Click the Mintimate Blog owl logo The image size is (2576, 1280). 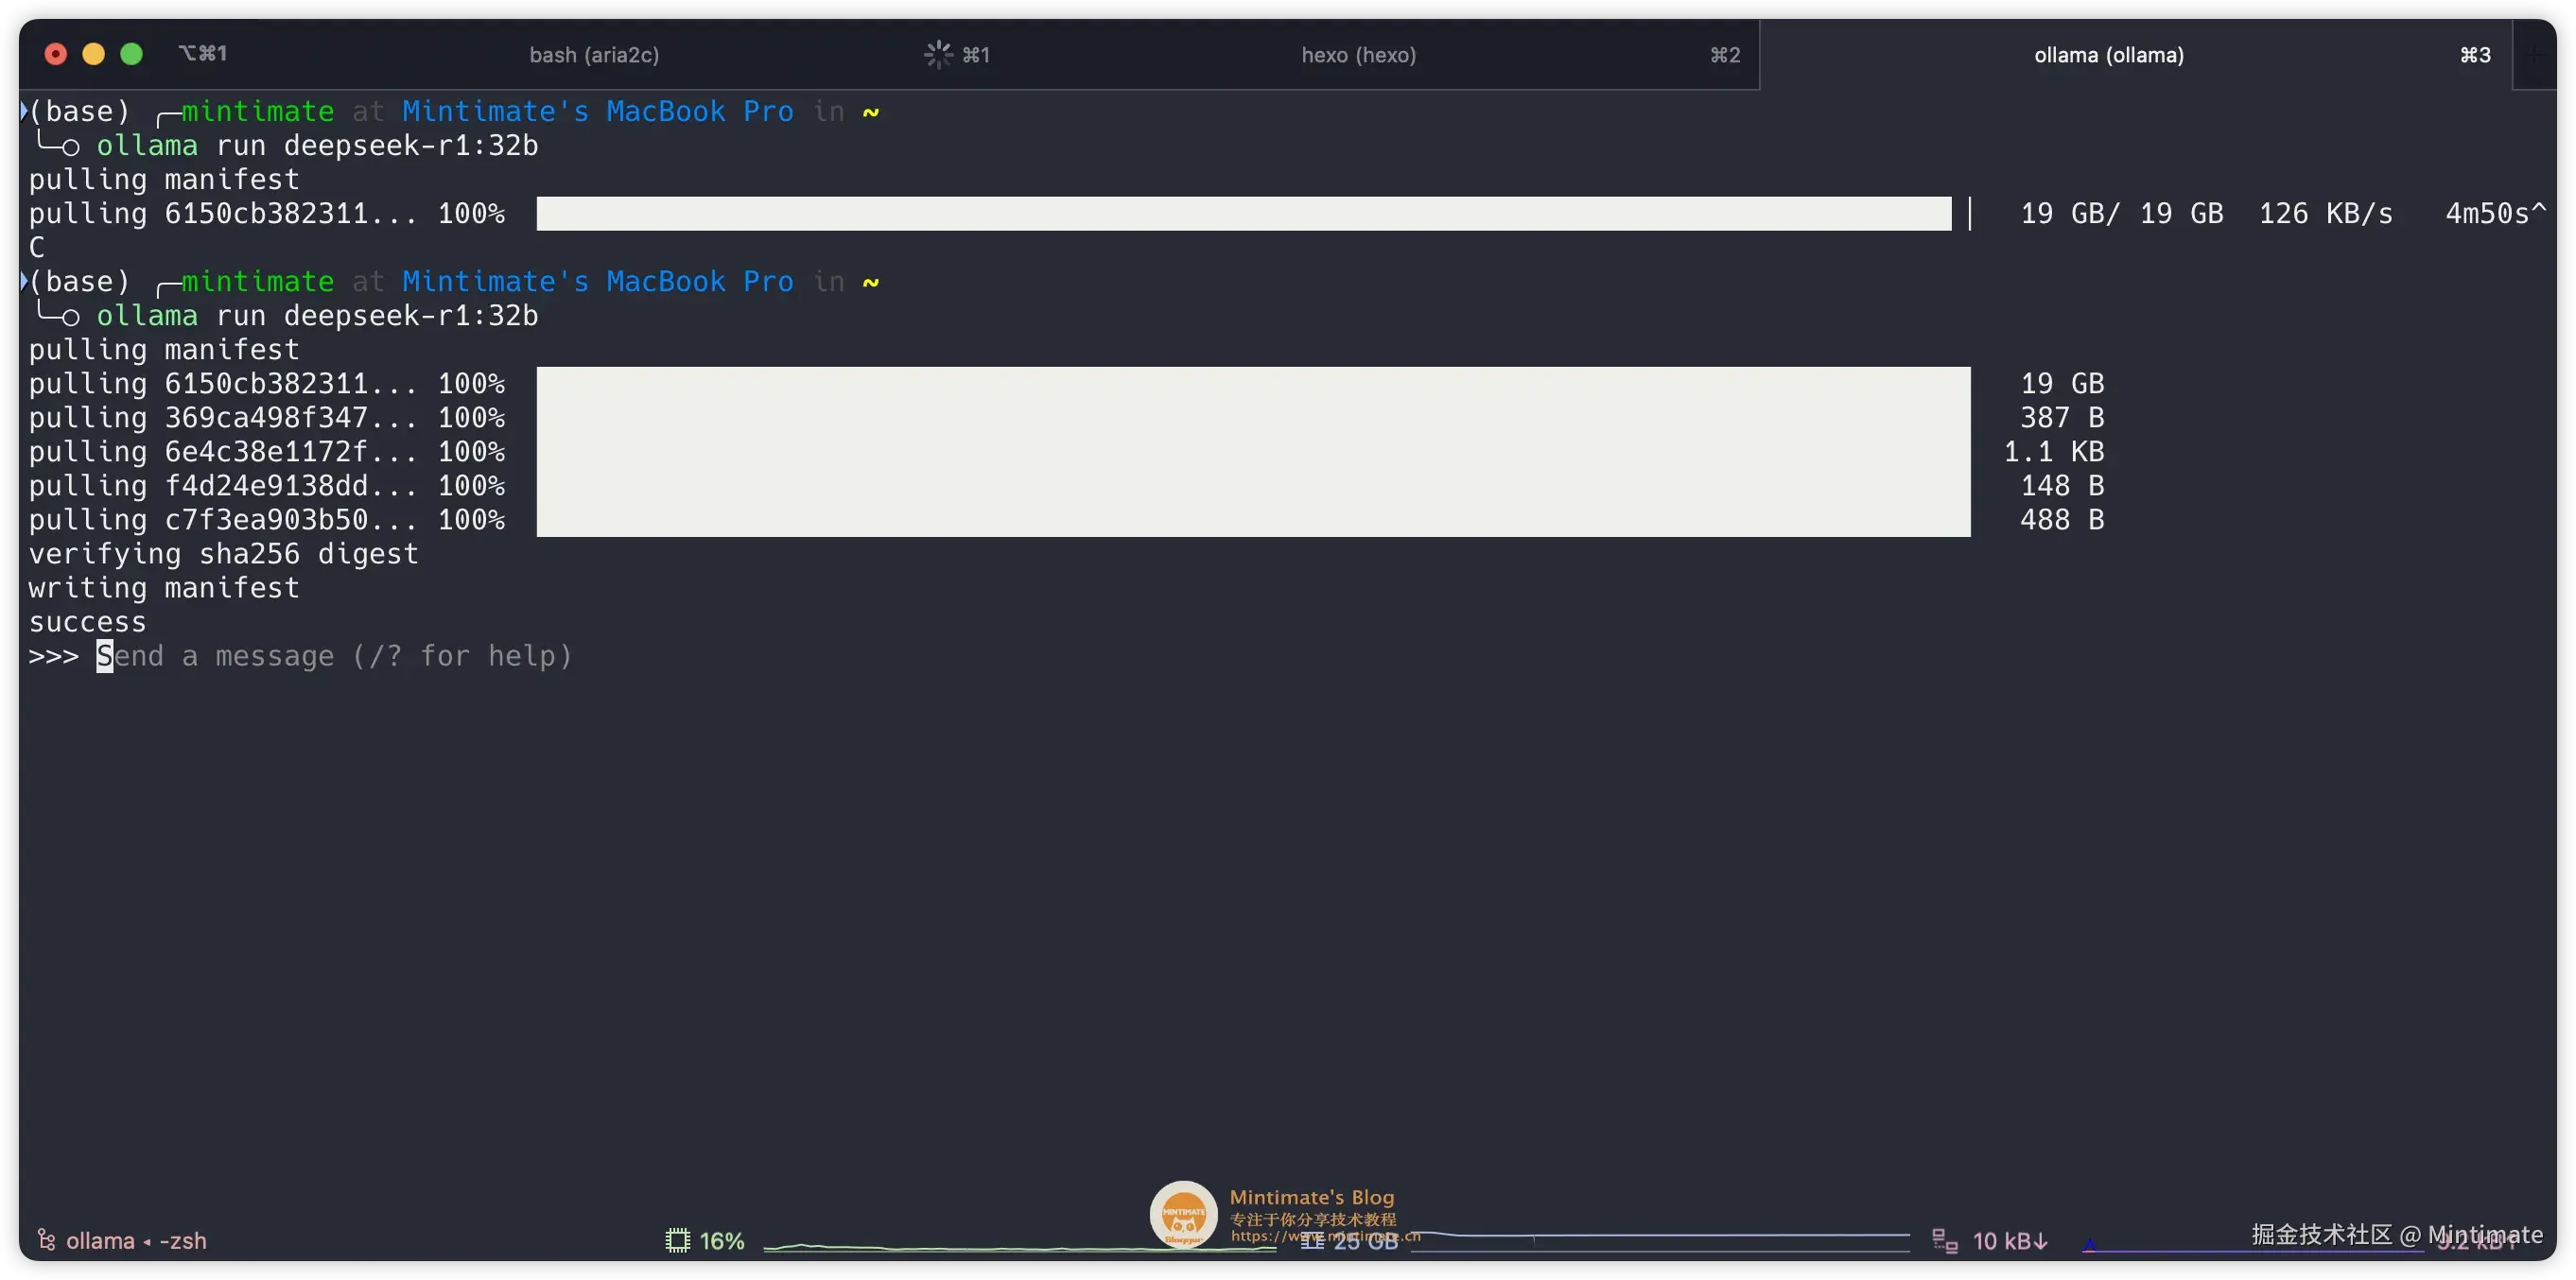[x=1183, y=1214]
